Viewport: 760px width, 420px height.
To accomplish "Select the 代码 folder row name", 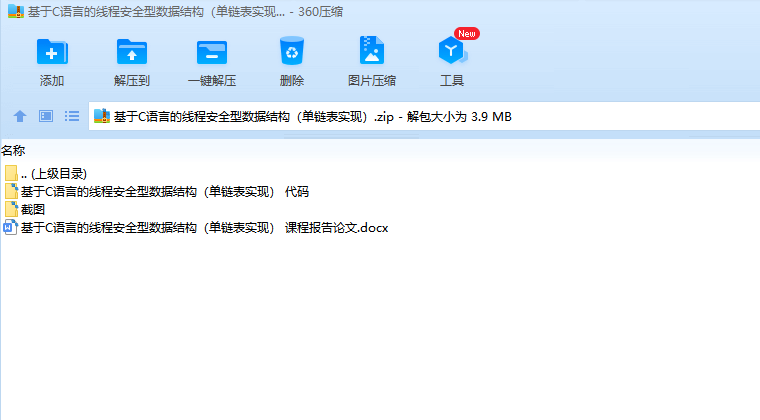I will [x=165, y=192].
